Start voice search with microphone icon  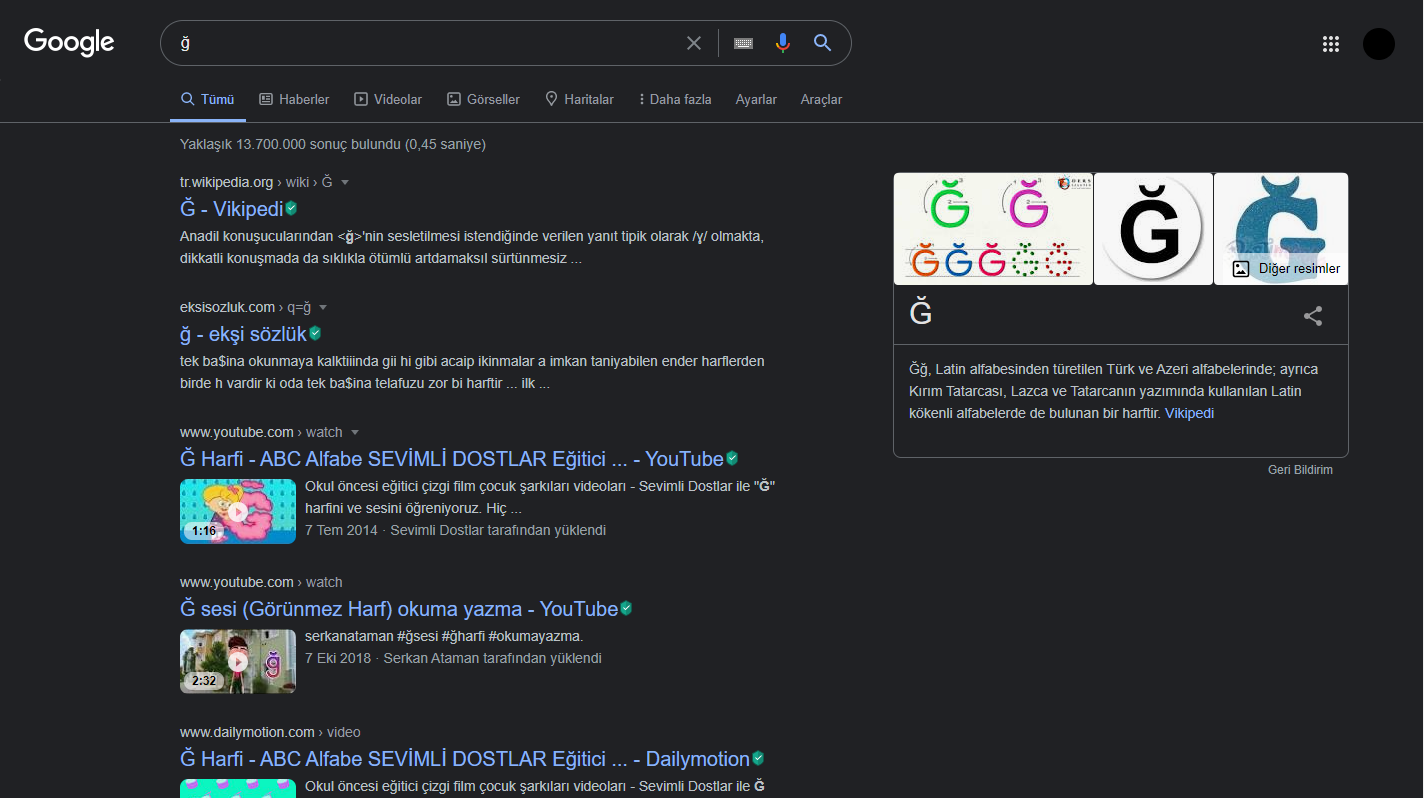(x=783, y=43)
